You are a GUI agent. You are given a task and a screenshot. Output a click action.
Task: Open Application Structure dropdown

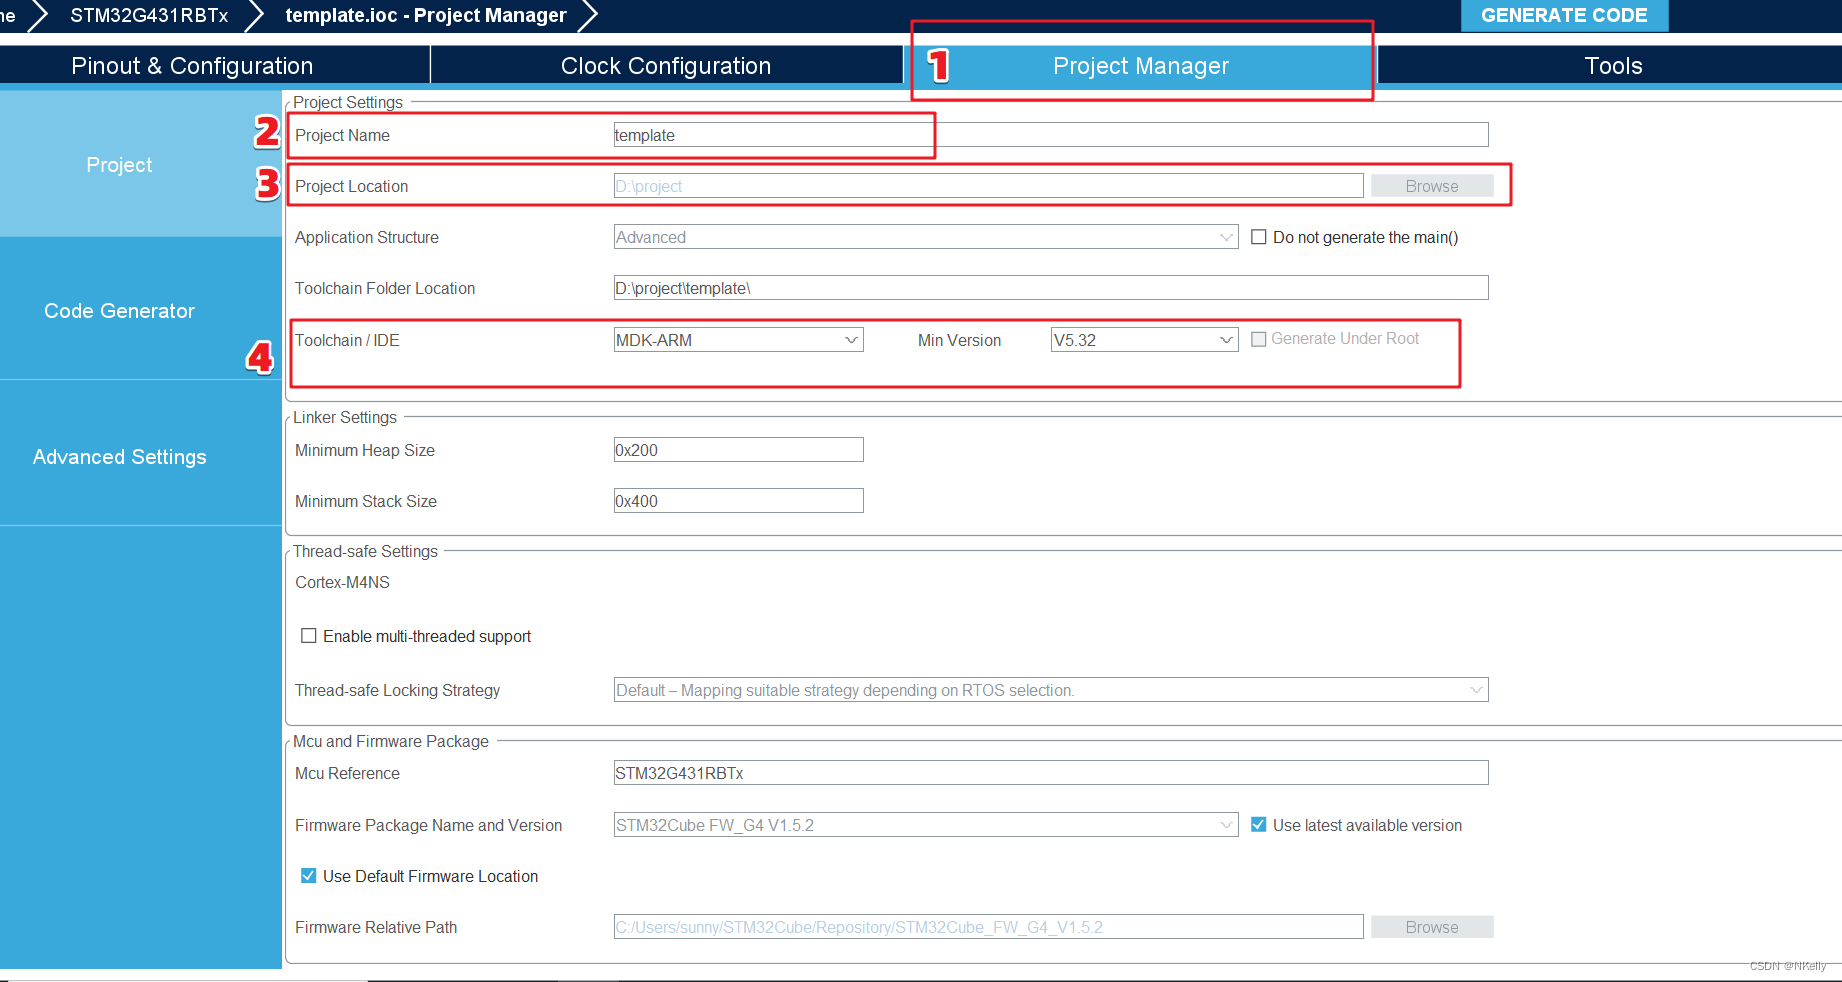tap(926, 237)
